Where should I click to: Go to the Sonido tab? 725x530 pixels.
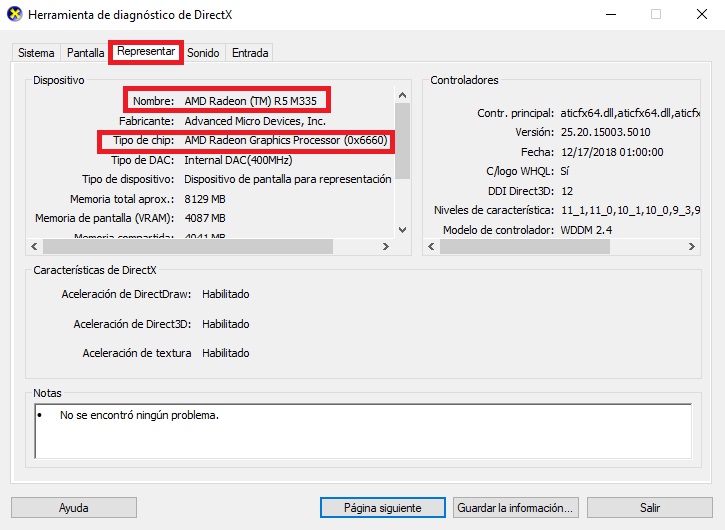tap(203, 53)
